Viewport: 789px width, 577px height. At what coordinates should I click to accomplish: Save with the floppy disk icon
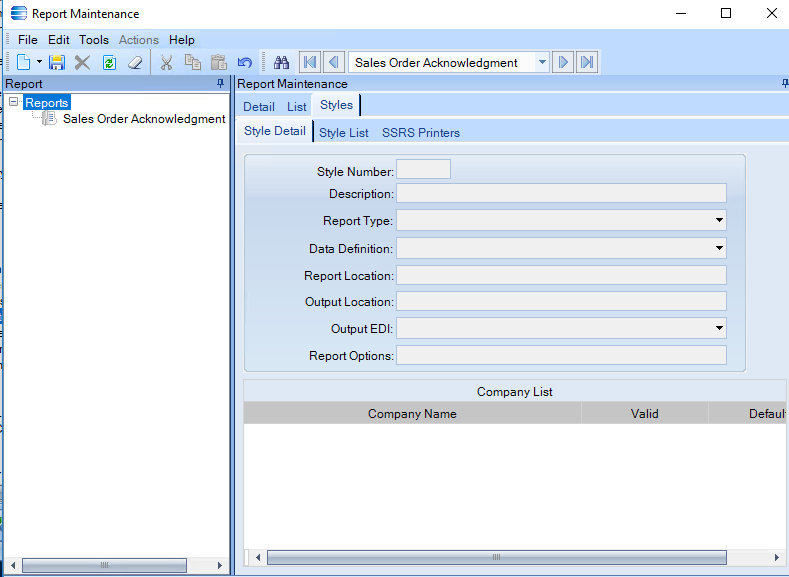(57, 62)
